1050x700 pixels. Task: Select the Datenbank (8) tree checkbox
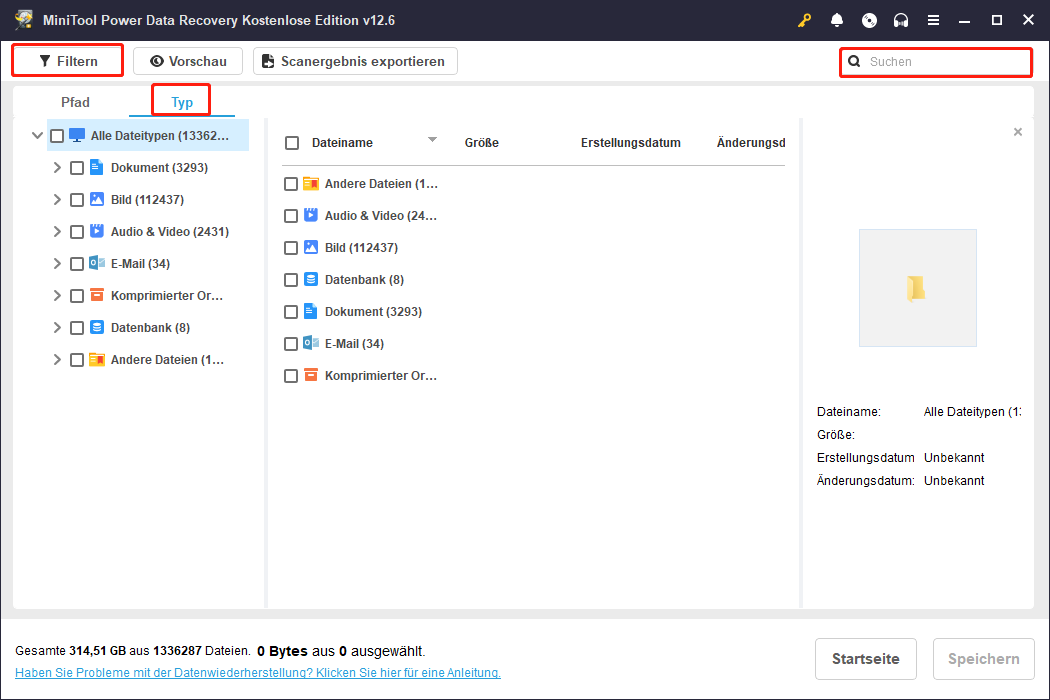pos(77,328)
